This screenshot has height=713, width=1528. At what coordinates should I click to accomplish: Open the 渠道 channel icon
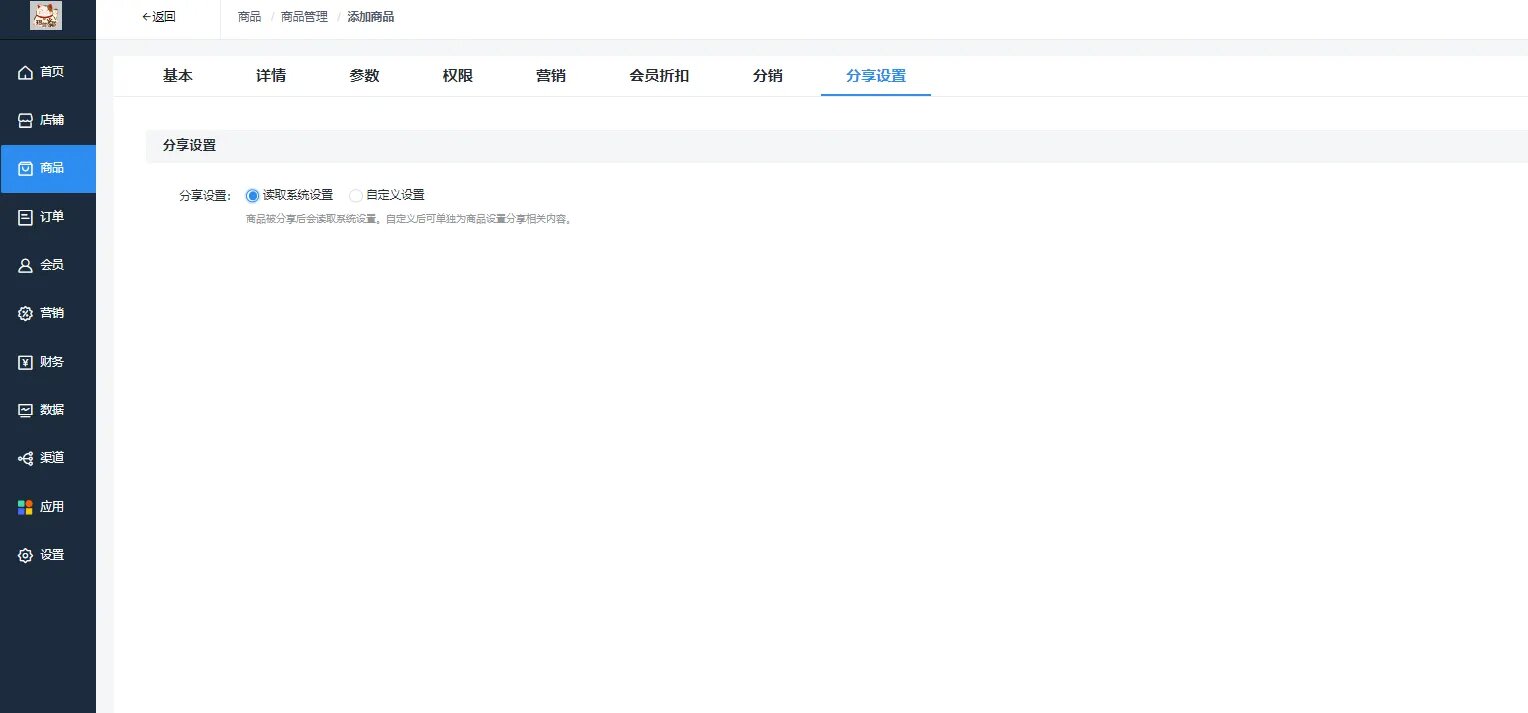tap(26, 458)
